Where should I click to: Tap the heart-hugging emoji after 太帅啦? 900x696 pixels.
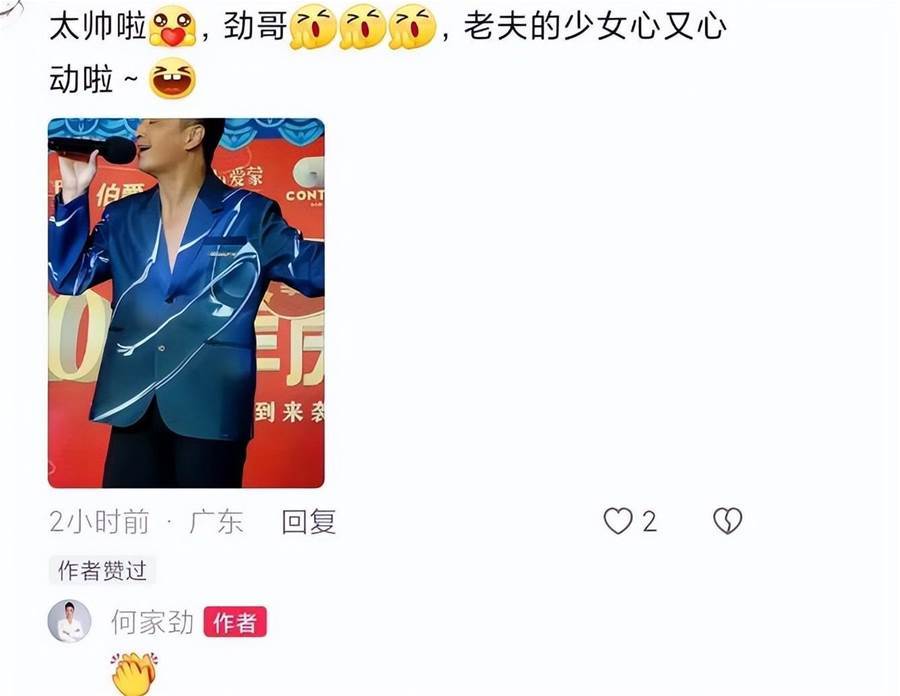tap(172, 26)
